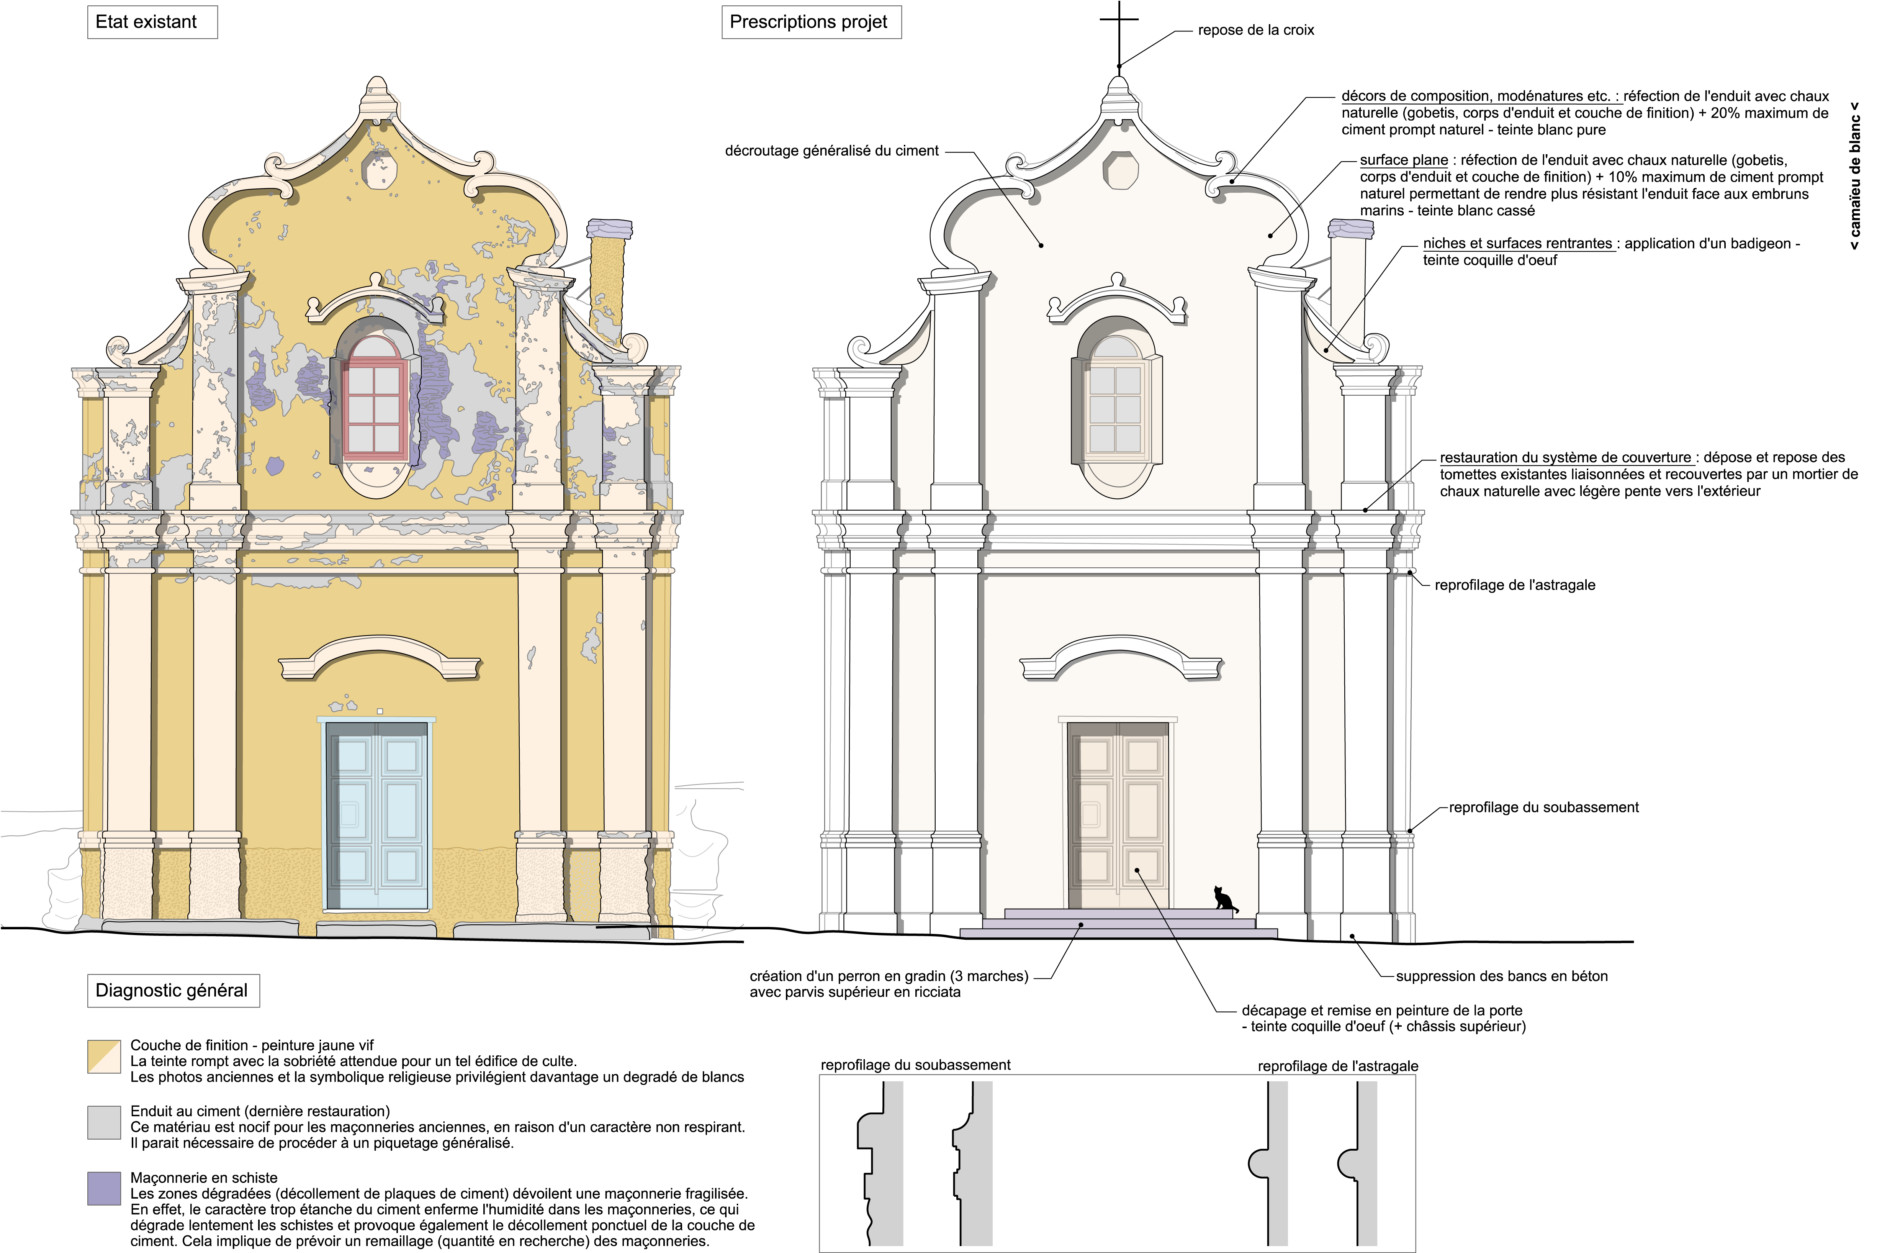Select the yellow finish coat legend swatch
The width and height of the screenshot is (1900, 1253).
coord(104,1057)
